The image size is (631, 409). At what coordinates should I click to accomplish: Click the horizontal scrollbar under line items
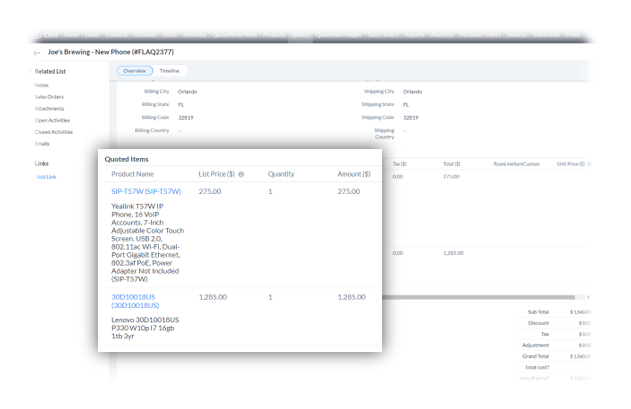(x=480, y=297)
